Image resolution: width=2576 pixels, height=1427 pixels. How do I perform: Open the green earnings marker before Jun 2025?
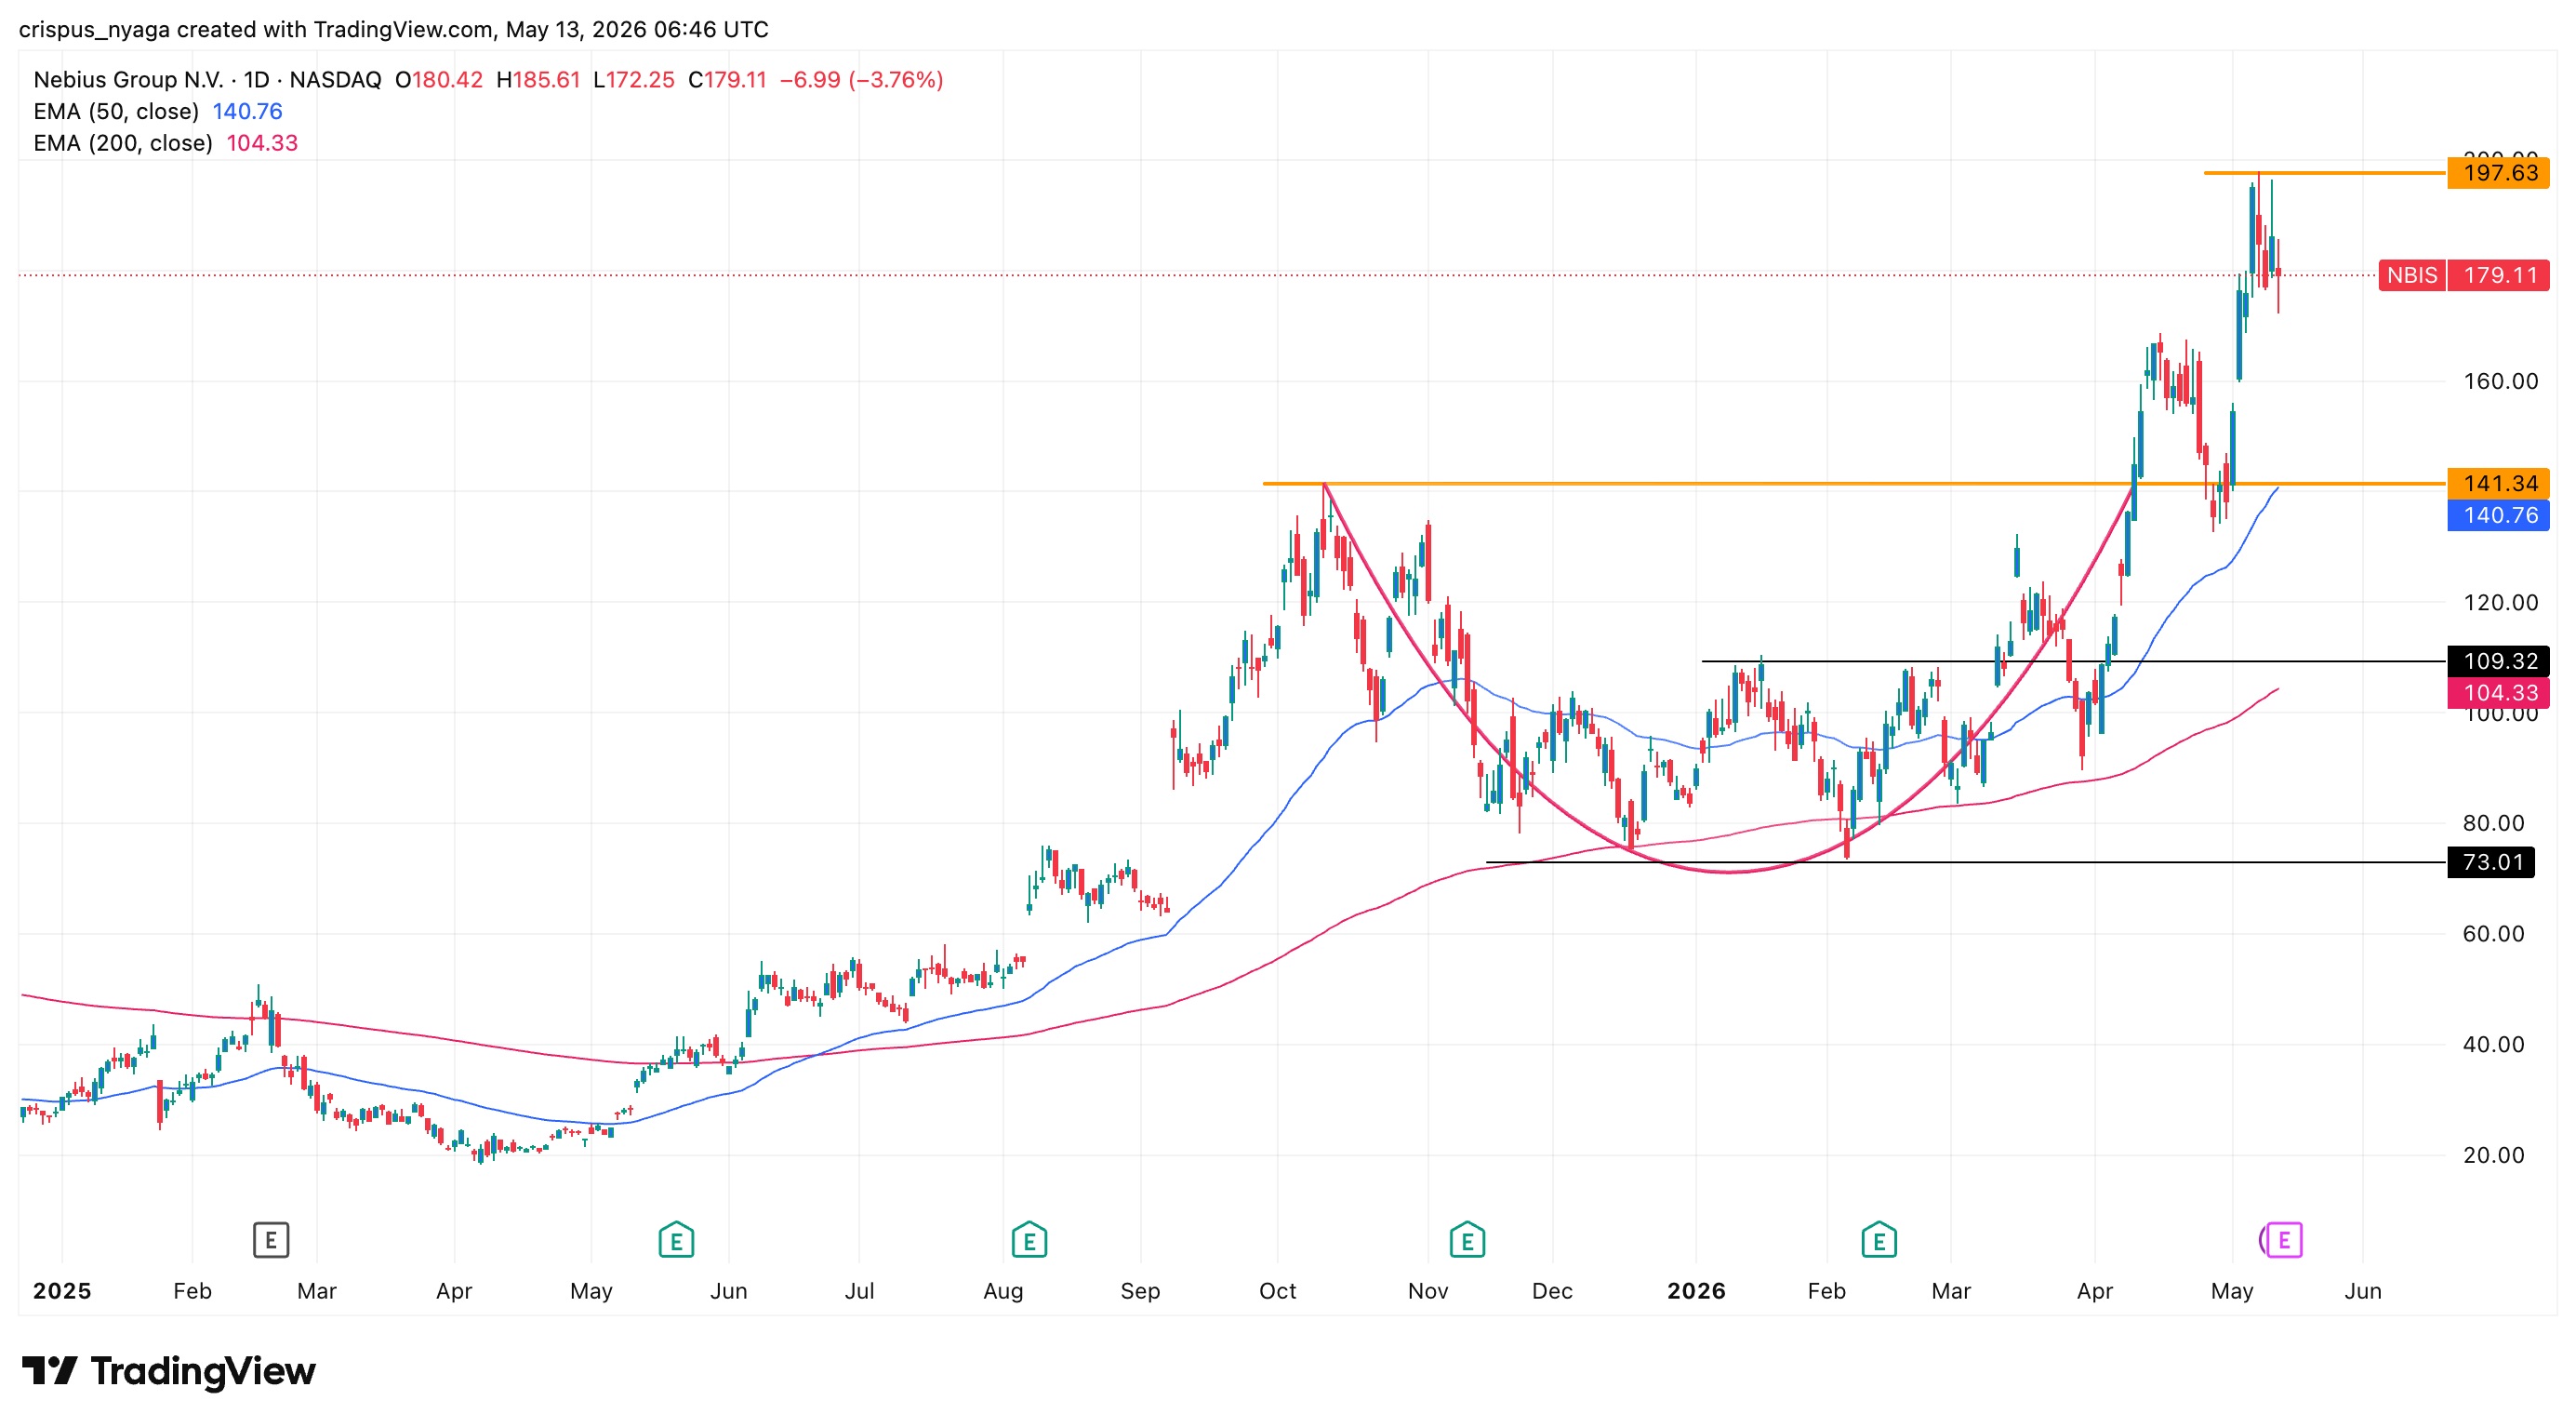pos(676,1240)
